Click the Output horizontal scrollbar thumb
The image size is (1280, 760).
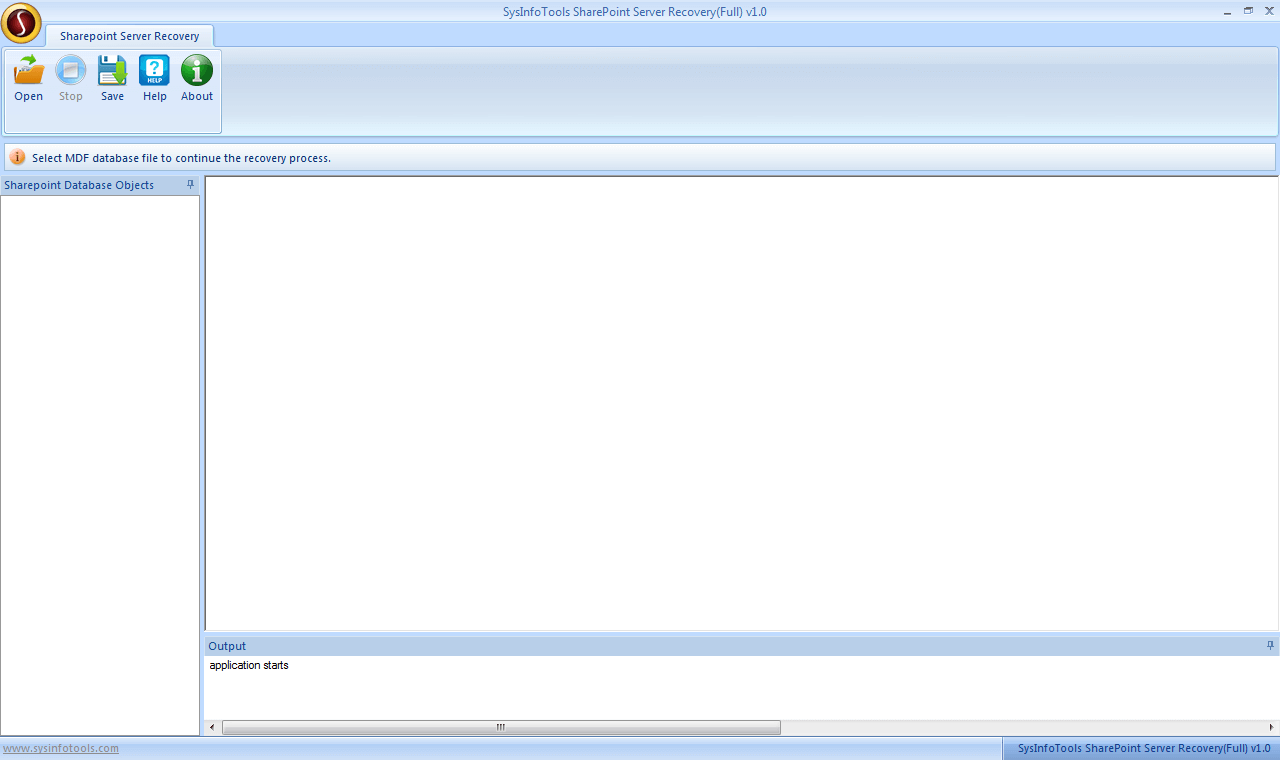(x=501, y=727)
